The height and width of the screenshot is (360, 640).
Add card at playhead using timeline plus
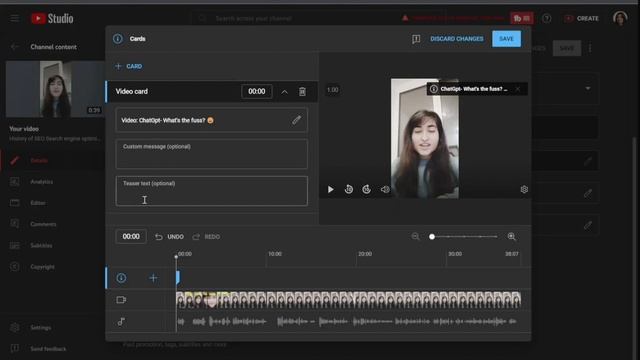pyautogui.click(x=153, y=278)
